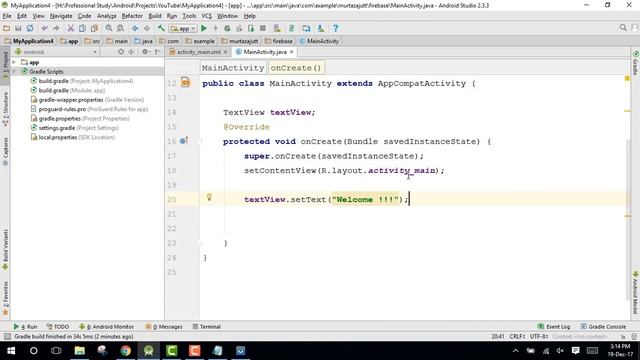Toggle the Gradle panel on right edge
Image resolution: width=640 pixels, height=360 pixels.
click(636, 63)
